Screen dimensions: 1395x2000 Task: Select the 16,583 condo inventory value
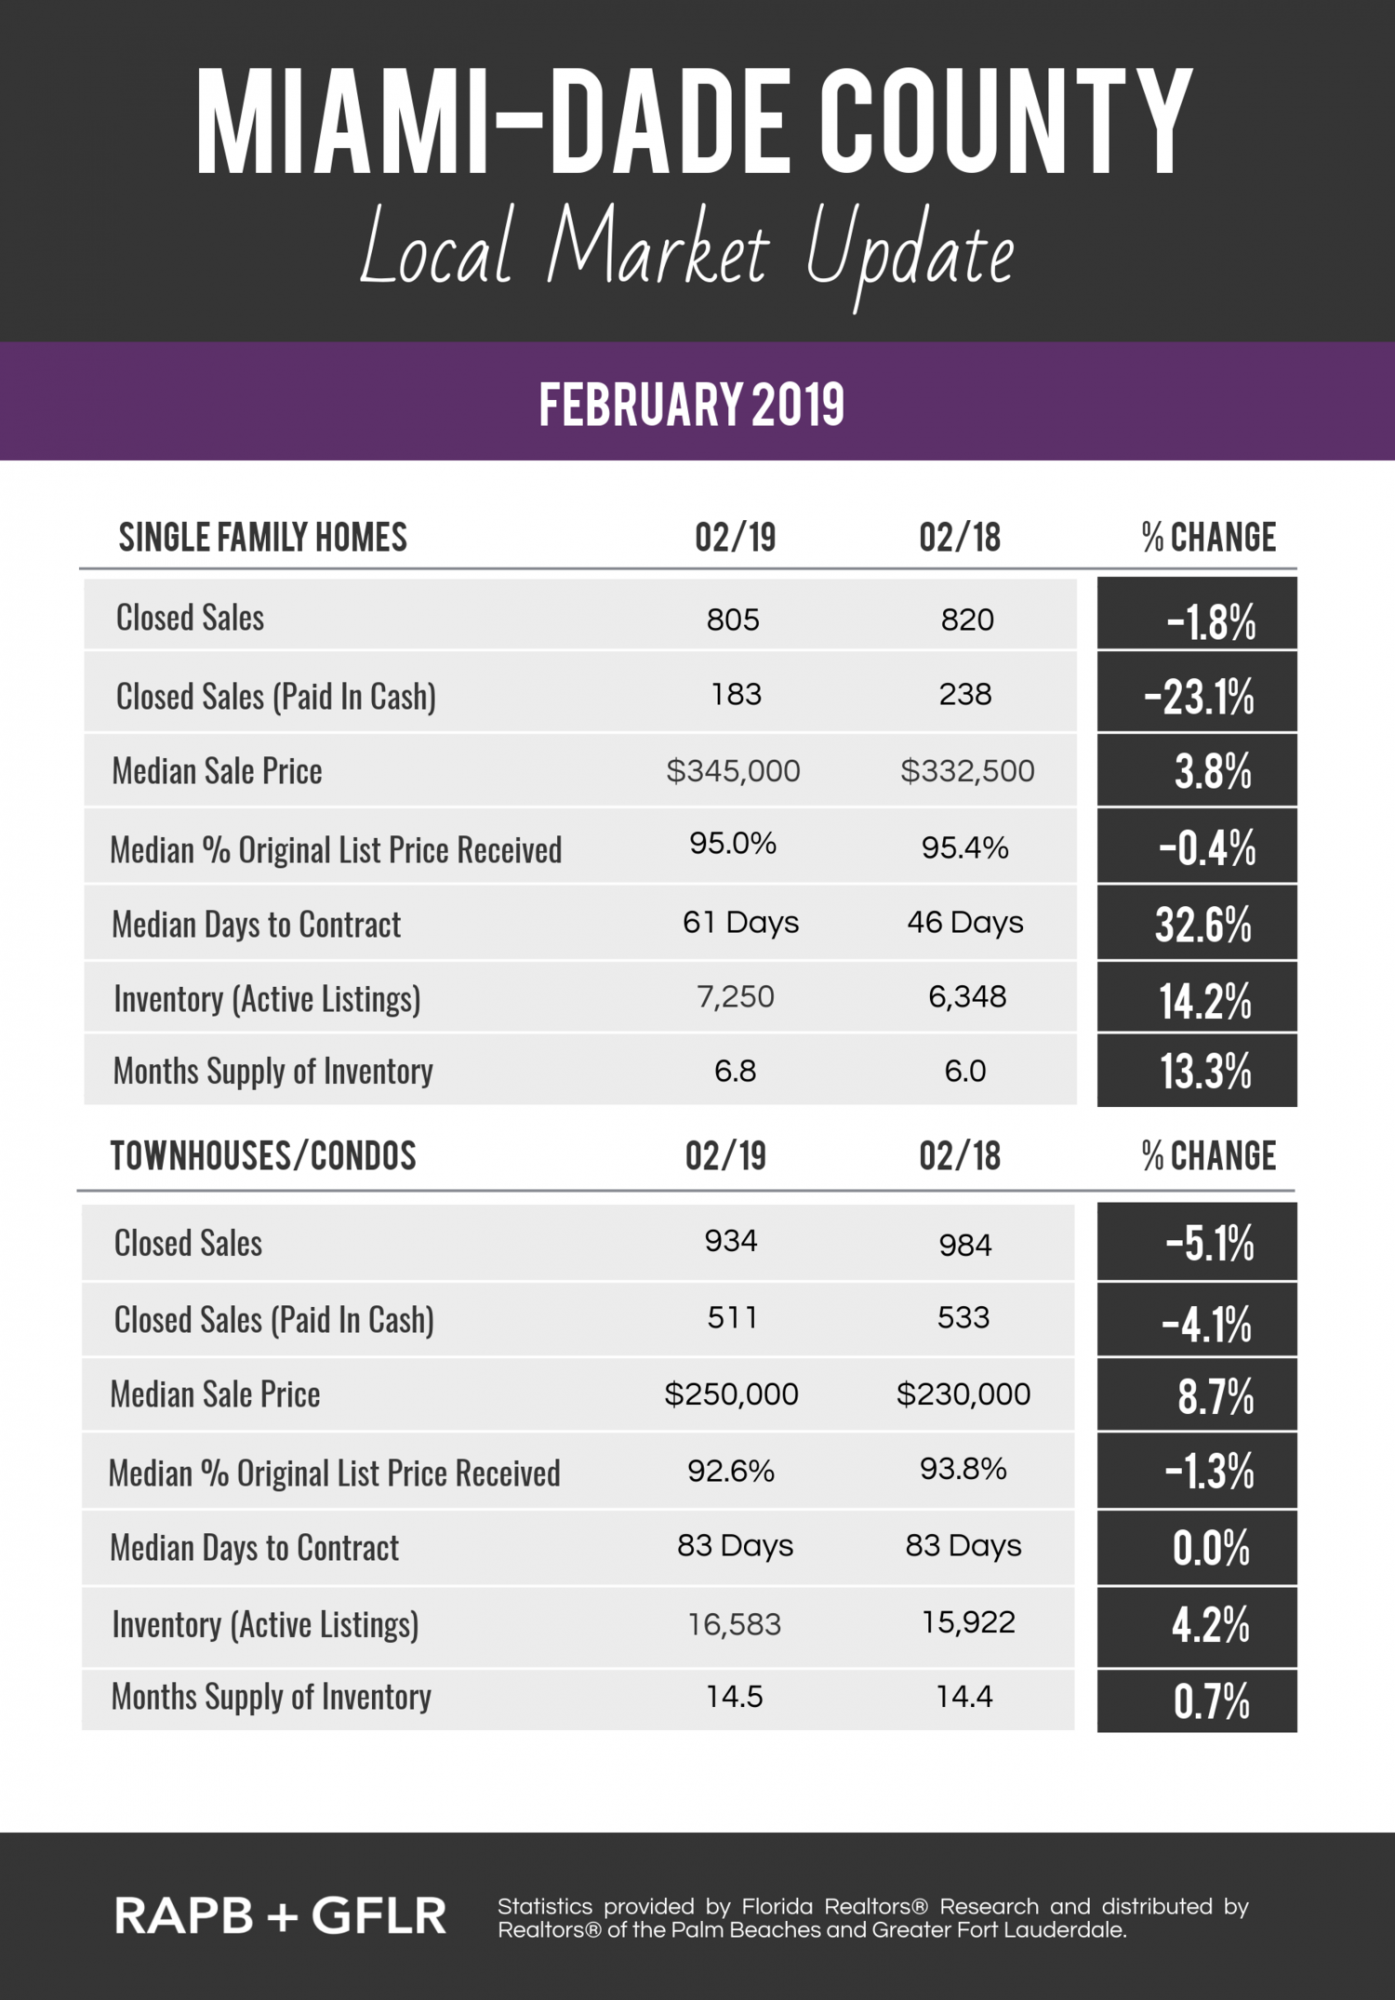734,1624
